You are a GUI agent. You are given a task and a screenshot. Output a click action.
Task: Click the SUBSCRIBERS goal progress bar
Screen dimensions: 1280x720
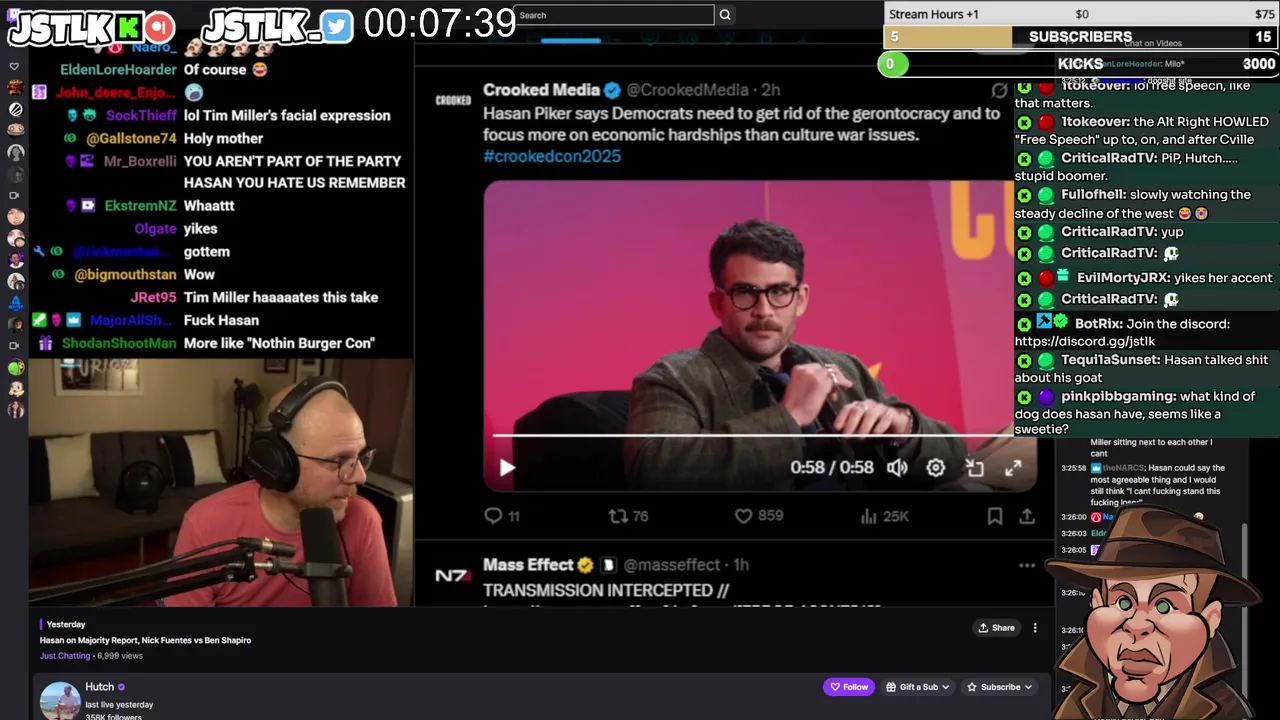[x=1081, y=37]
